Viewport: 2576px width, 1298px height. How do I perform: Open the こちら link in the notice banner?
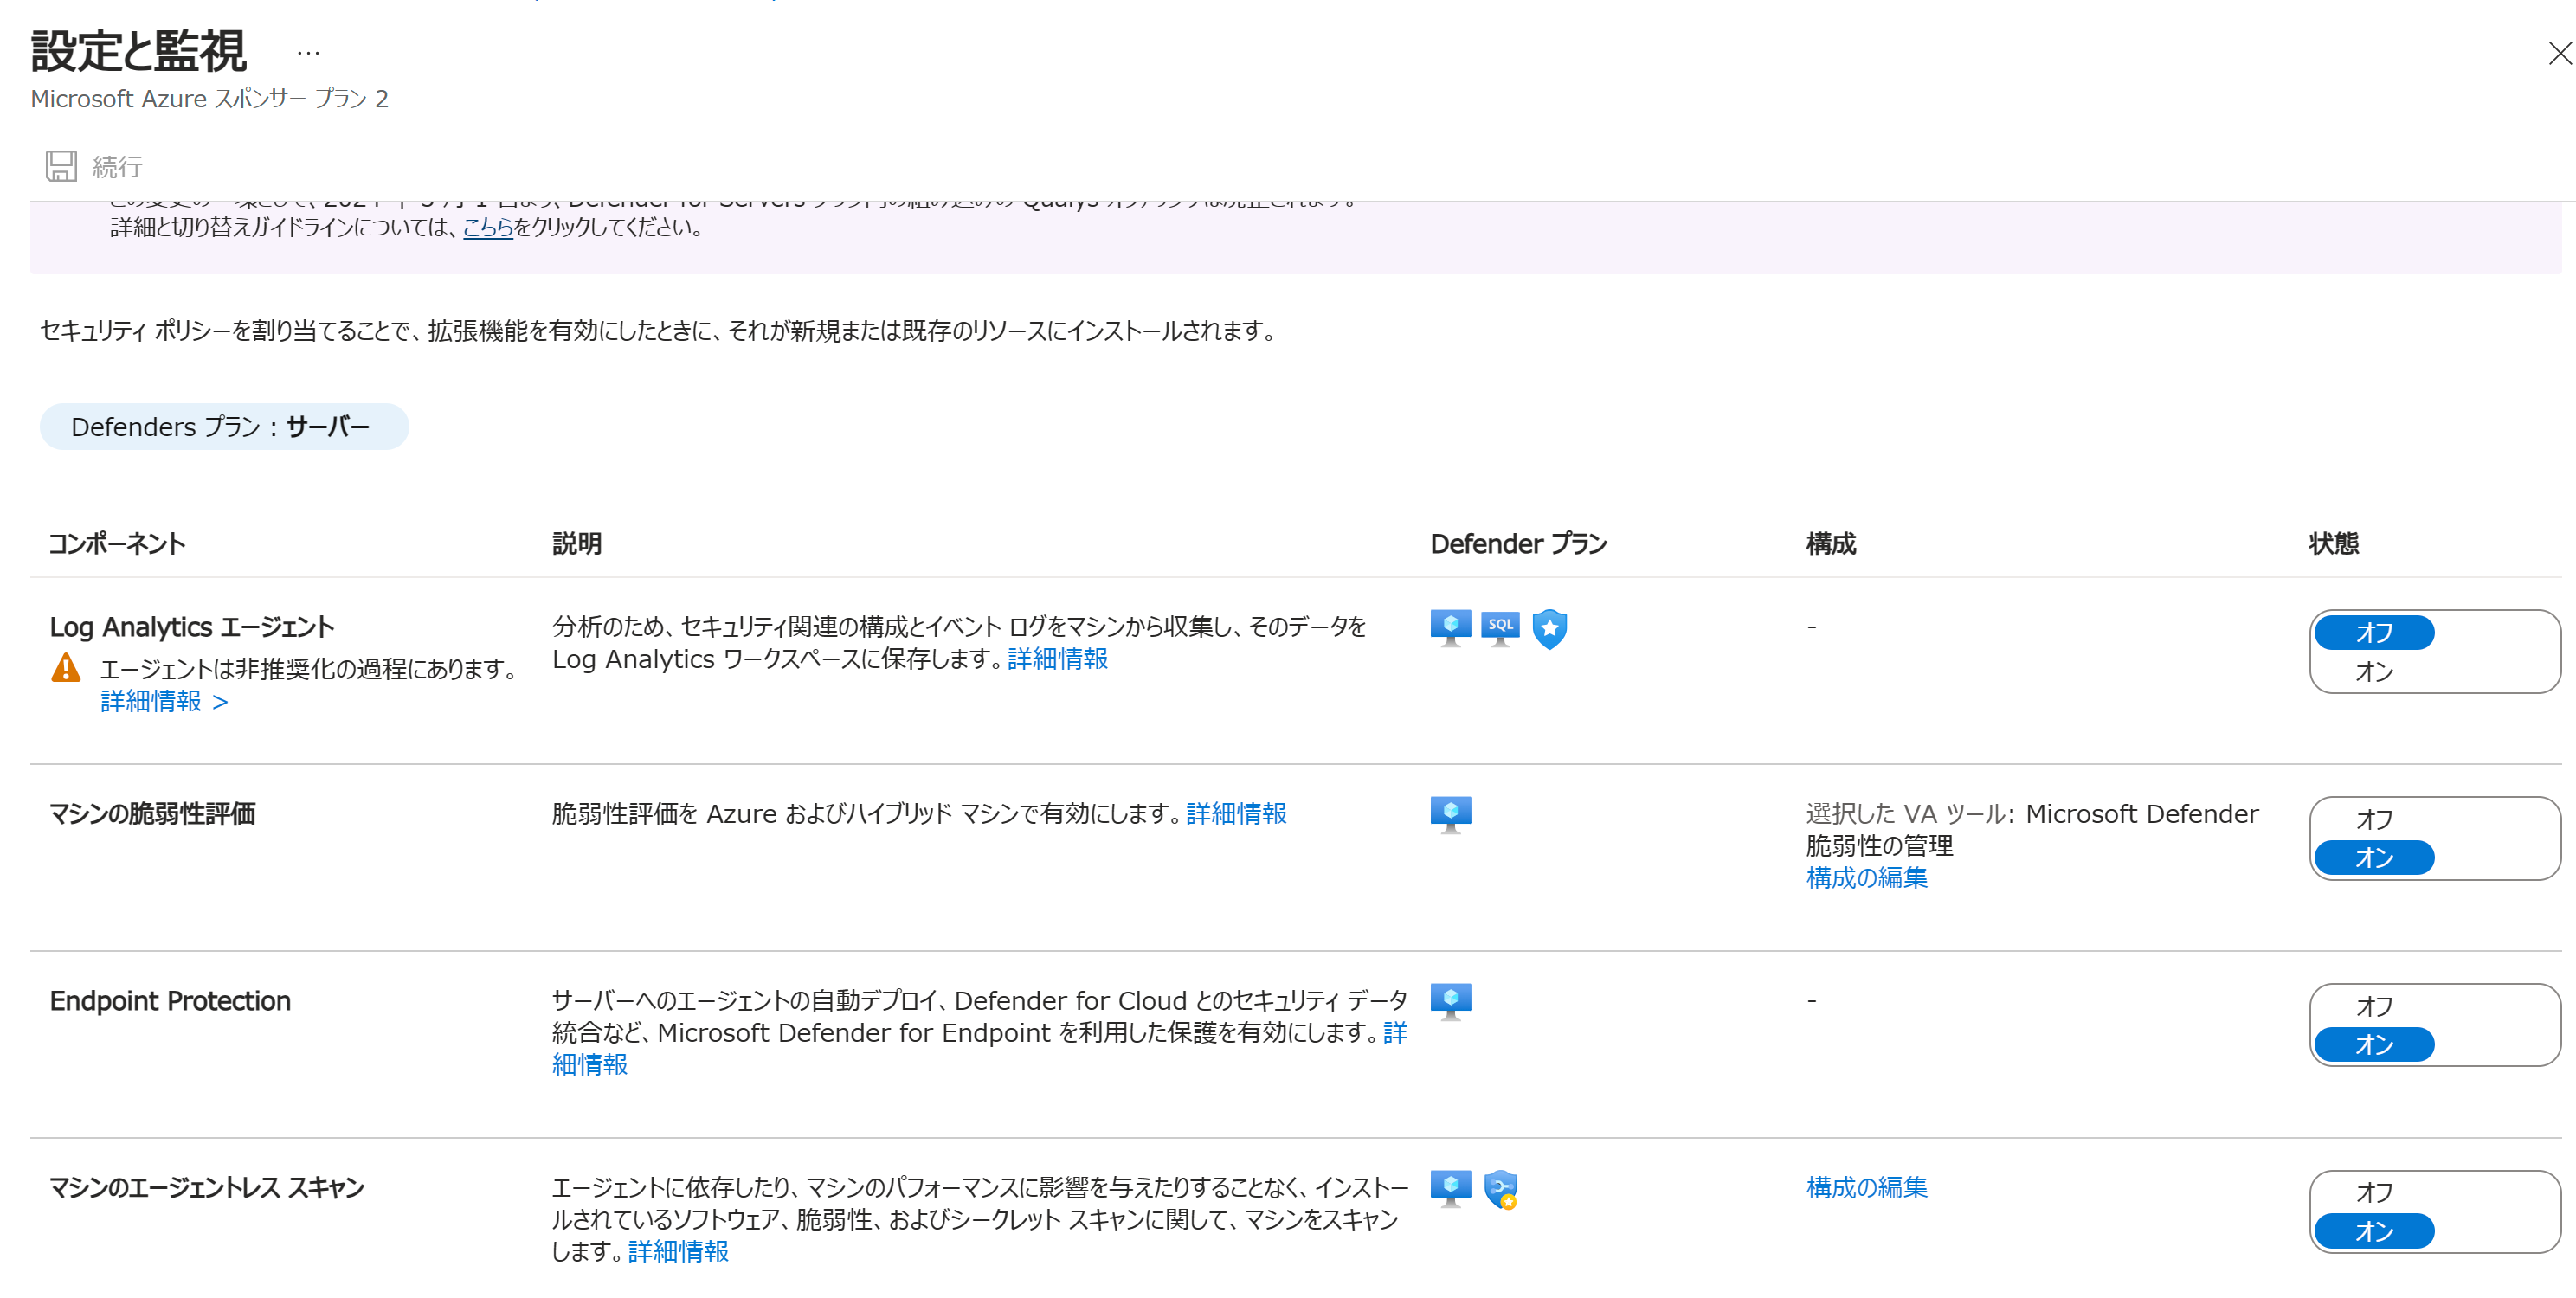[487, 227]
